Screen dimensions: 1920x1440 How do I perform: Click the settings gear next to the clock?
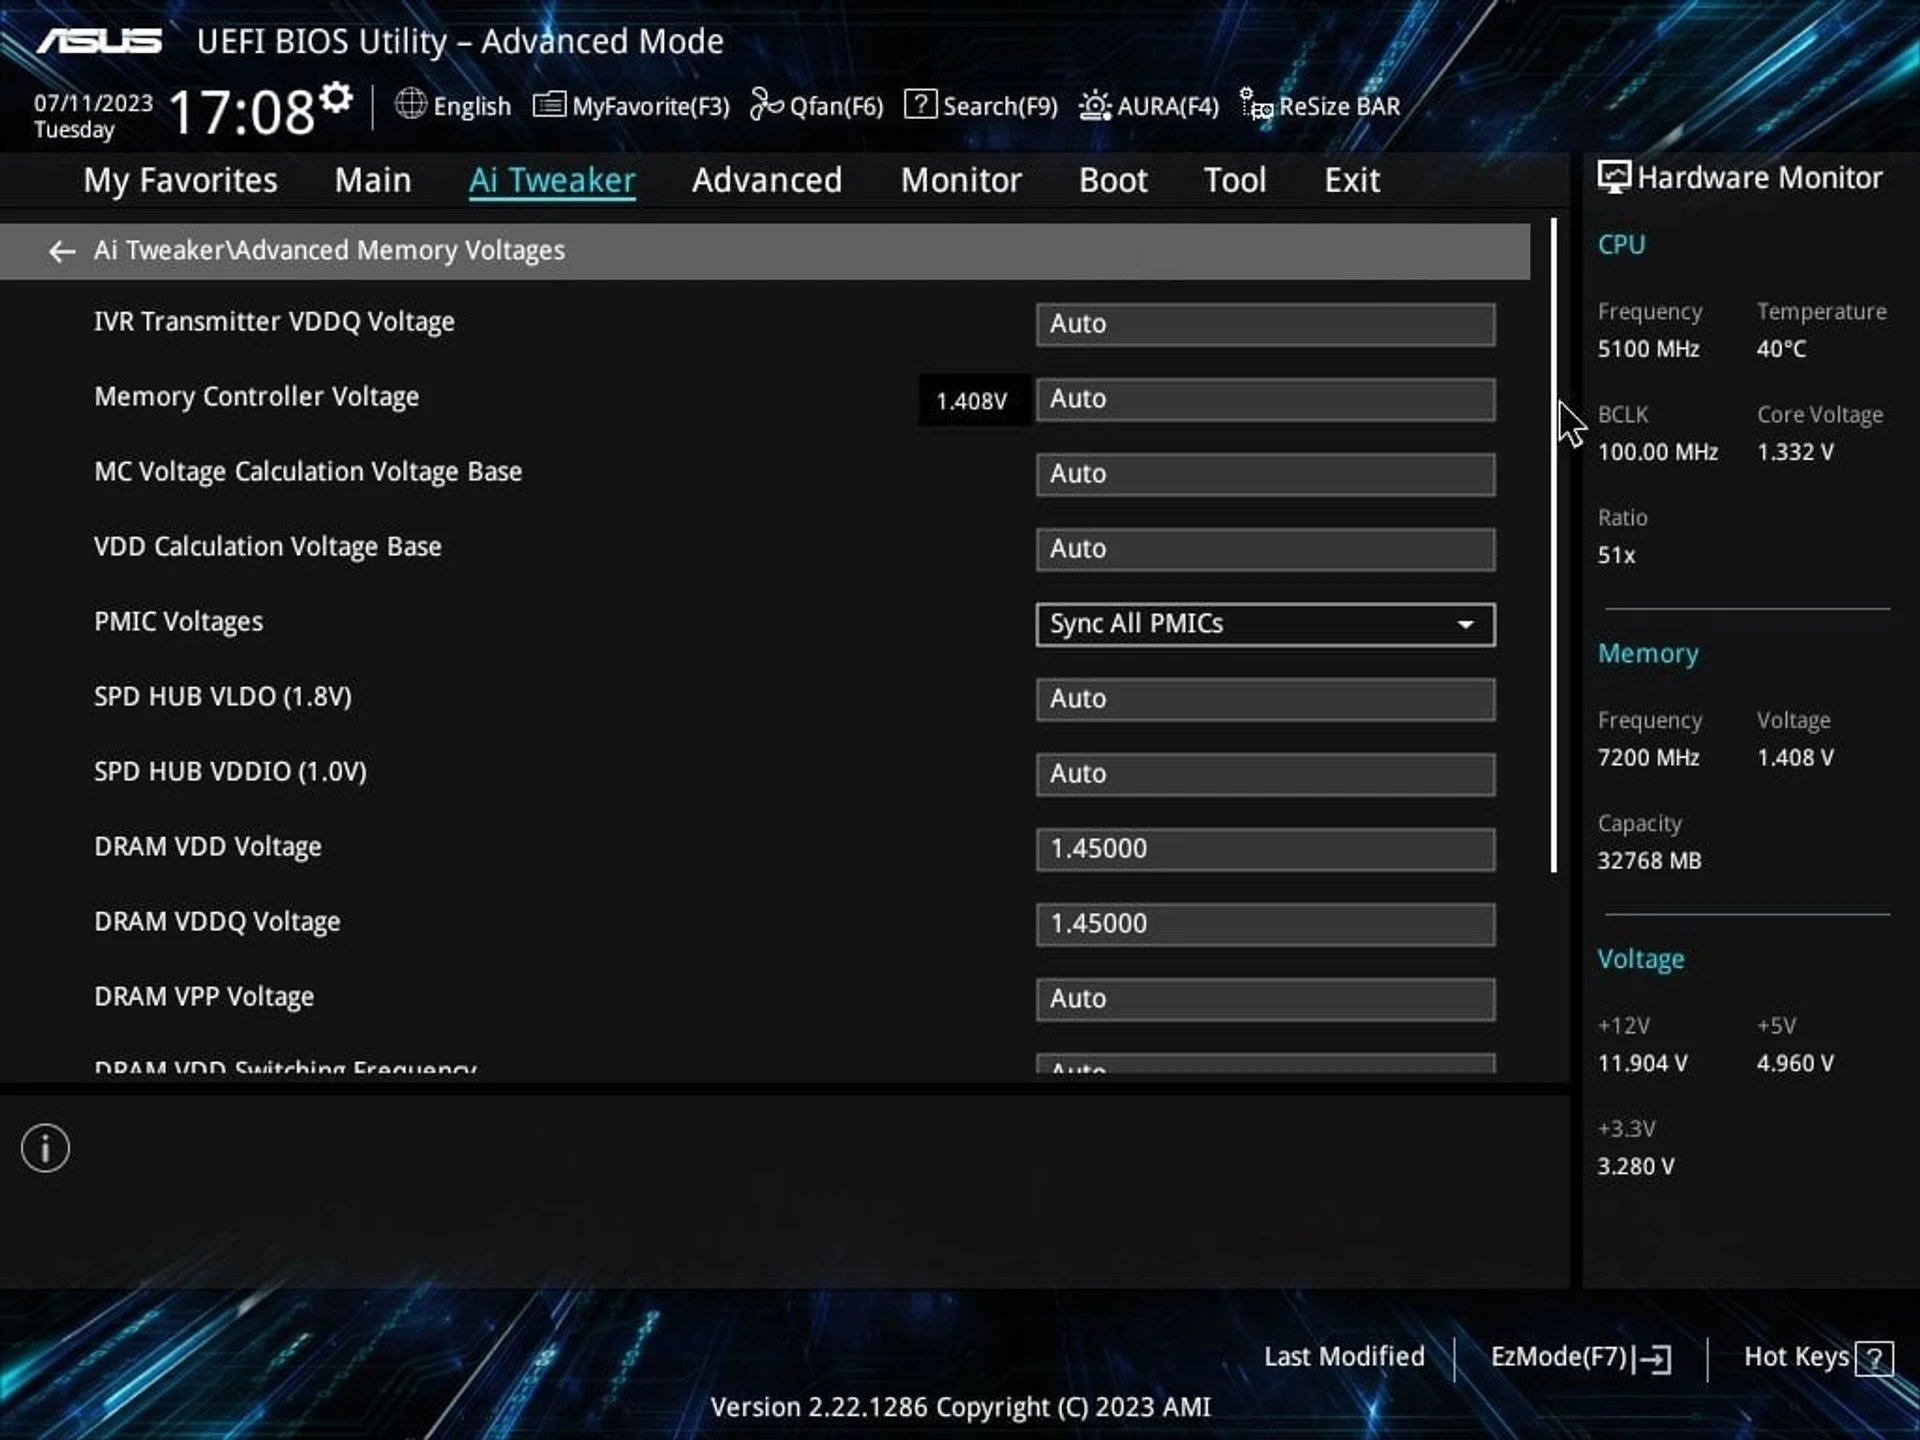pyautogui.click(x=336, y=98)
